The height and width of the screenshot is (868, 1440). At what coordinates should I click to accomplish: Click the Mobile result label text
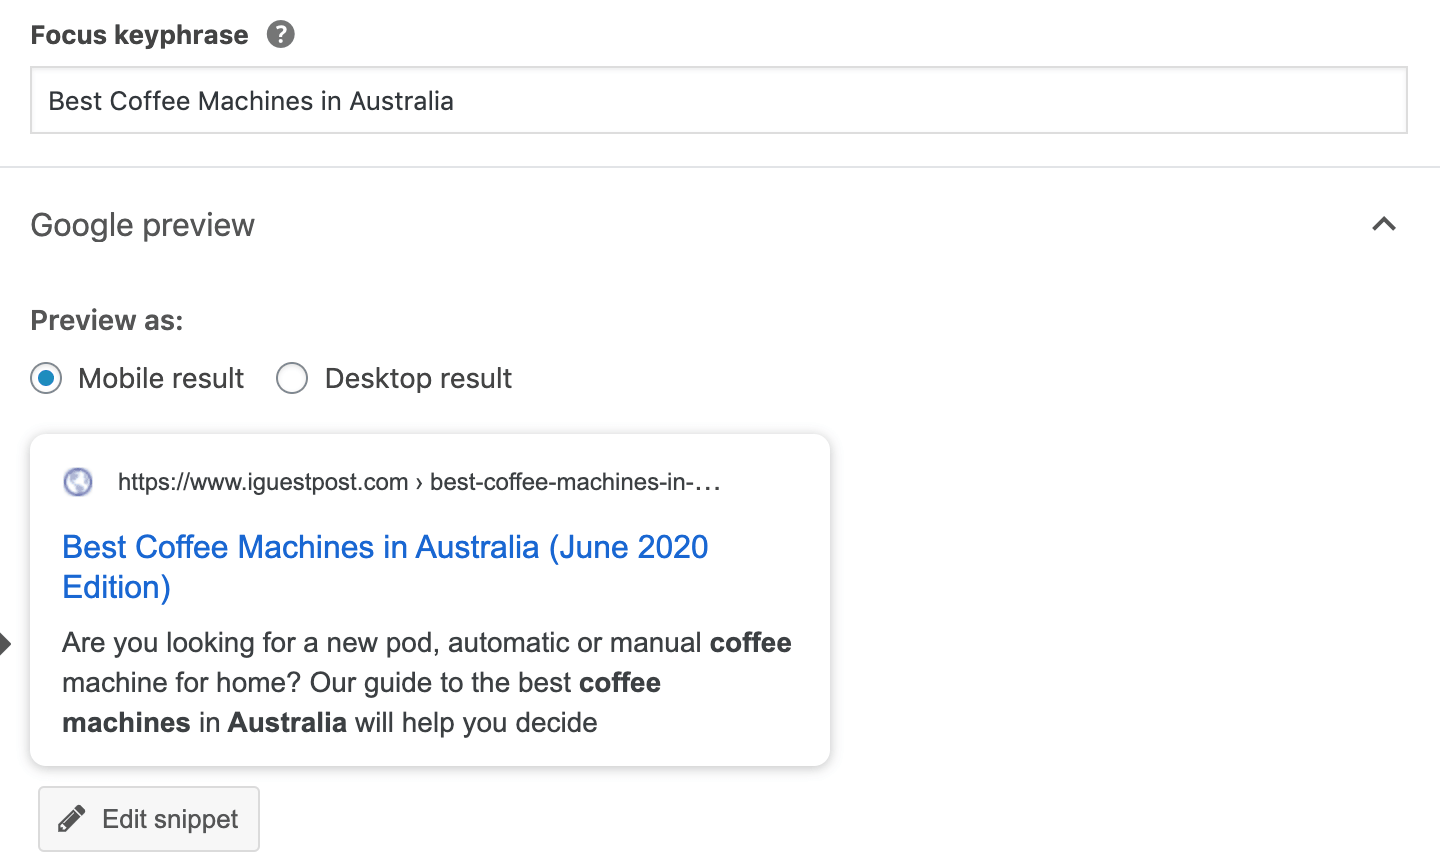[161, 379]
